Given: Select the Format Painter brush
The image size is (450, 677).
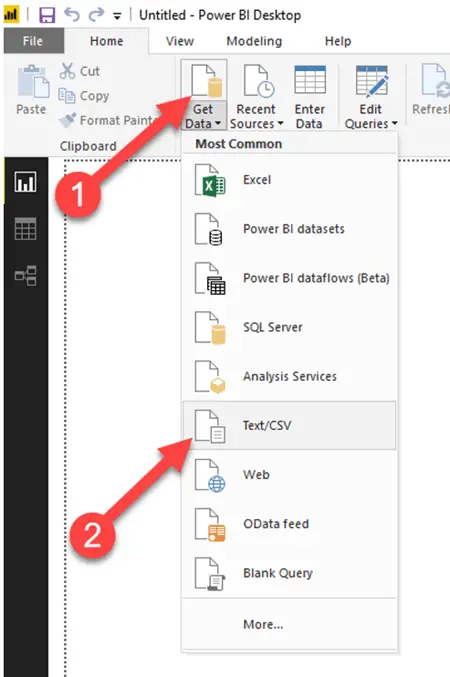Looking at the screenshot, I should coord(67,120).
